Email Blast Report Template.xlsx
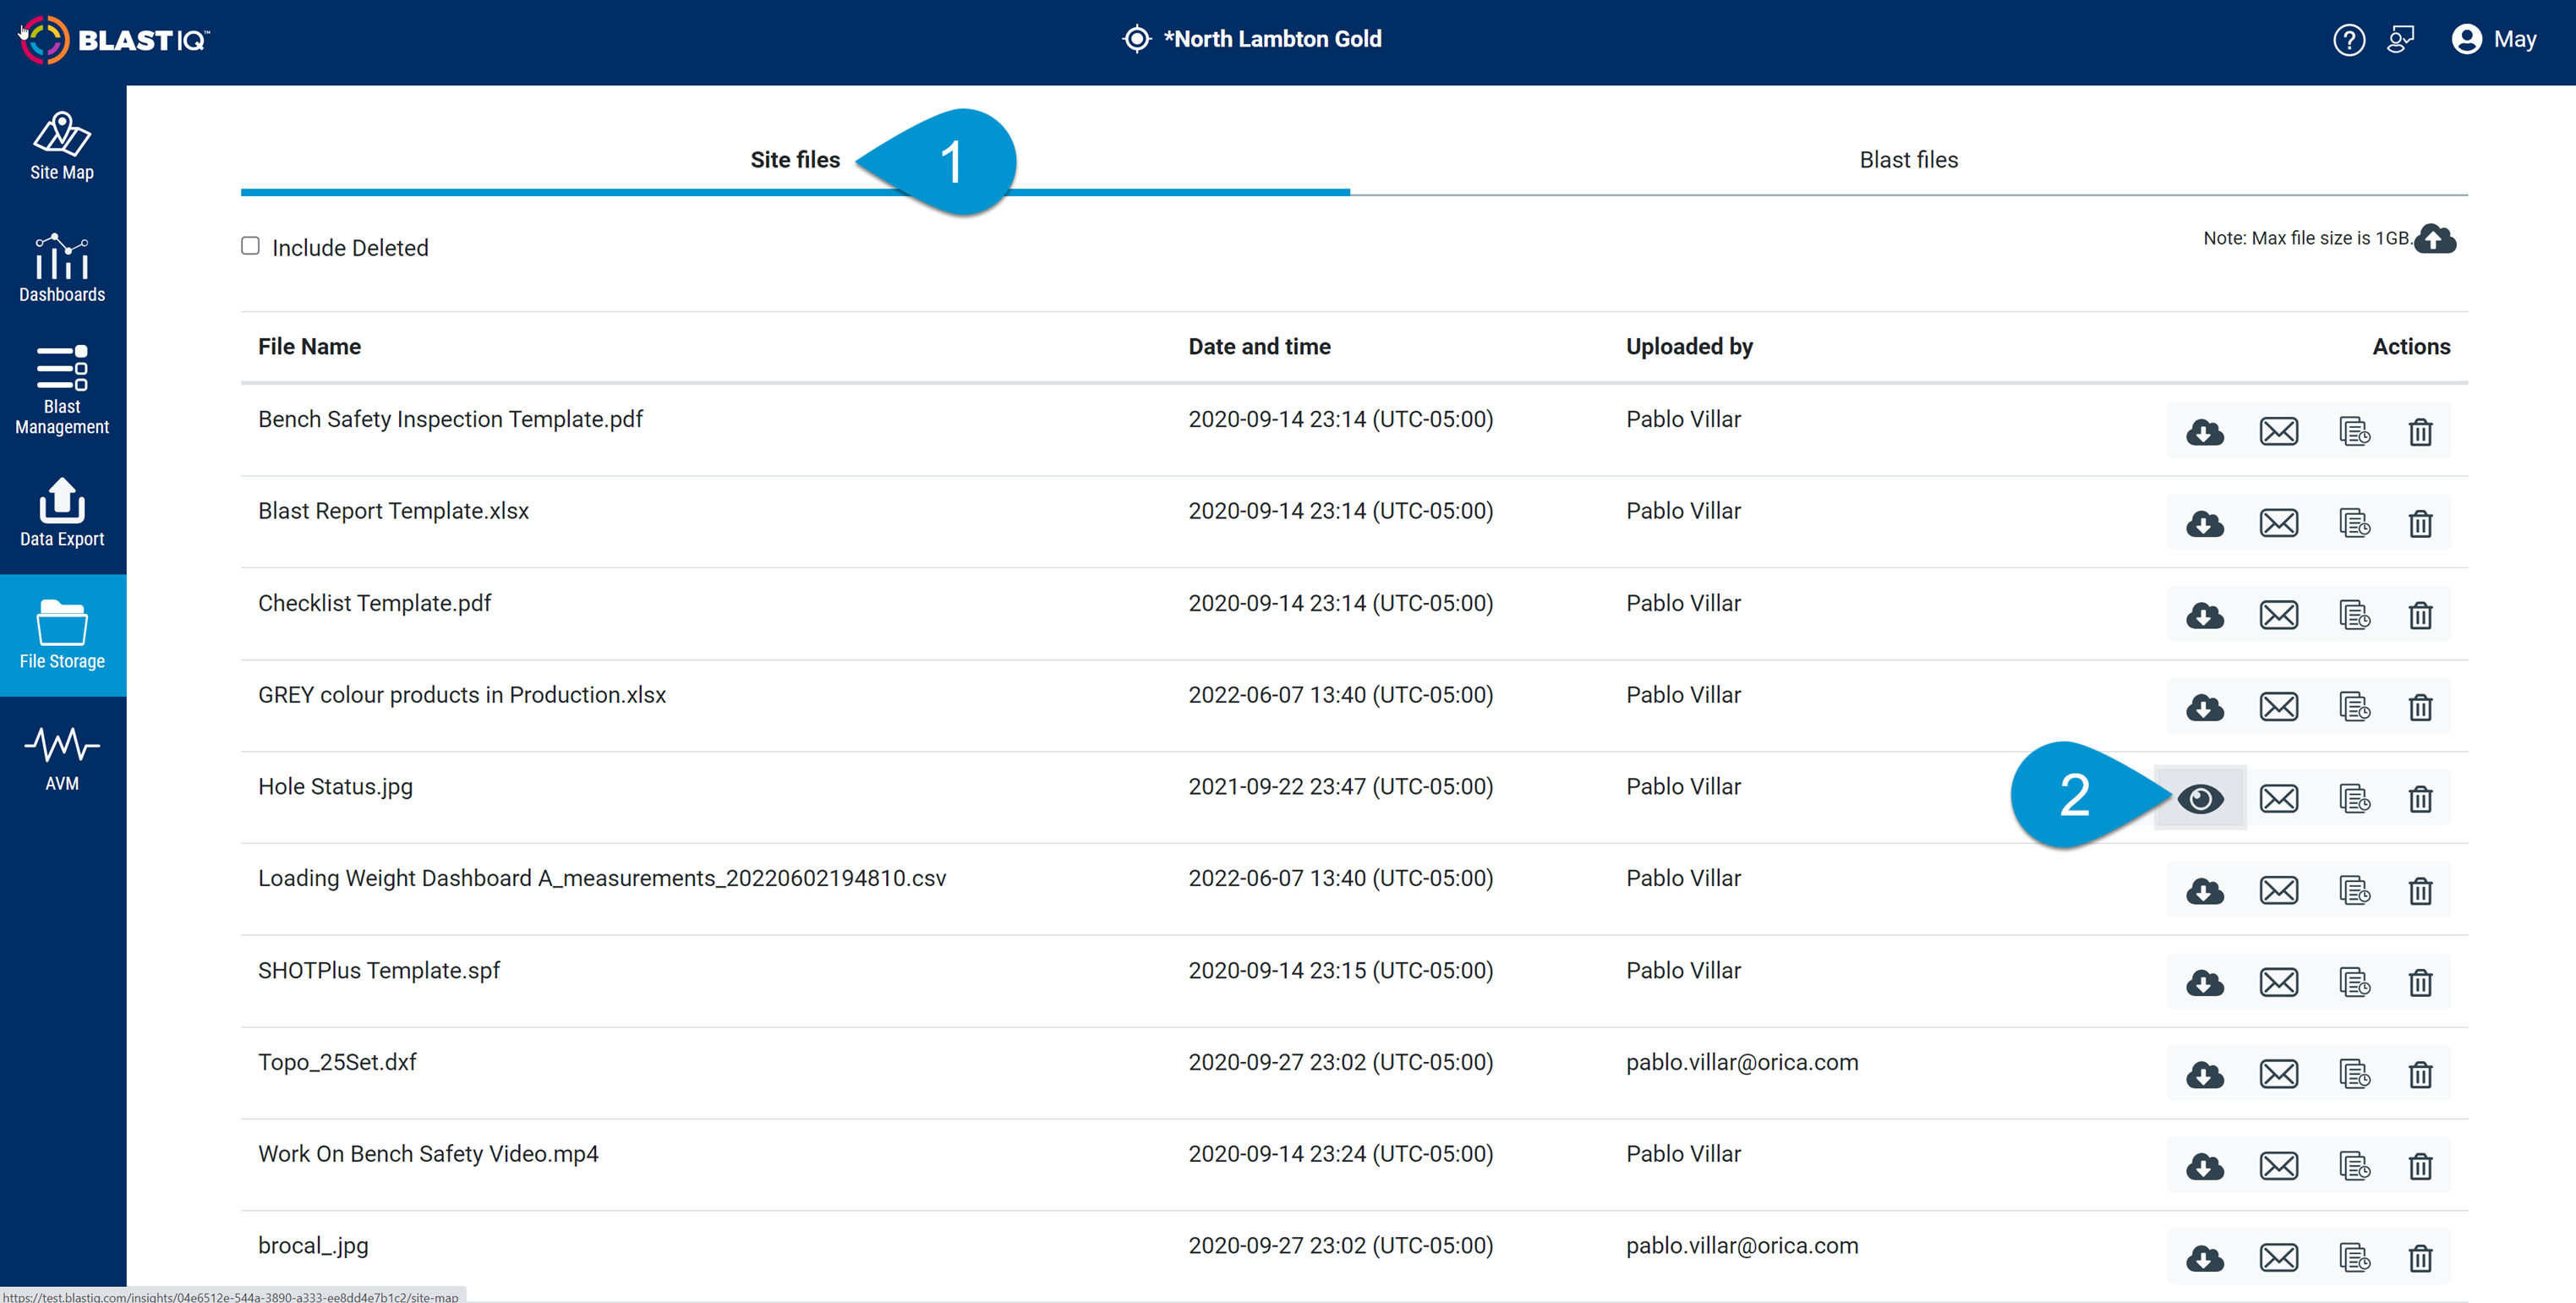This screenshot has width=2576, height=1303. point(2278,524)
